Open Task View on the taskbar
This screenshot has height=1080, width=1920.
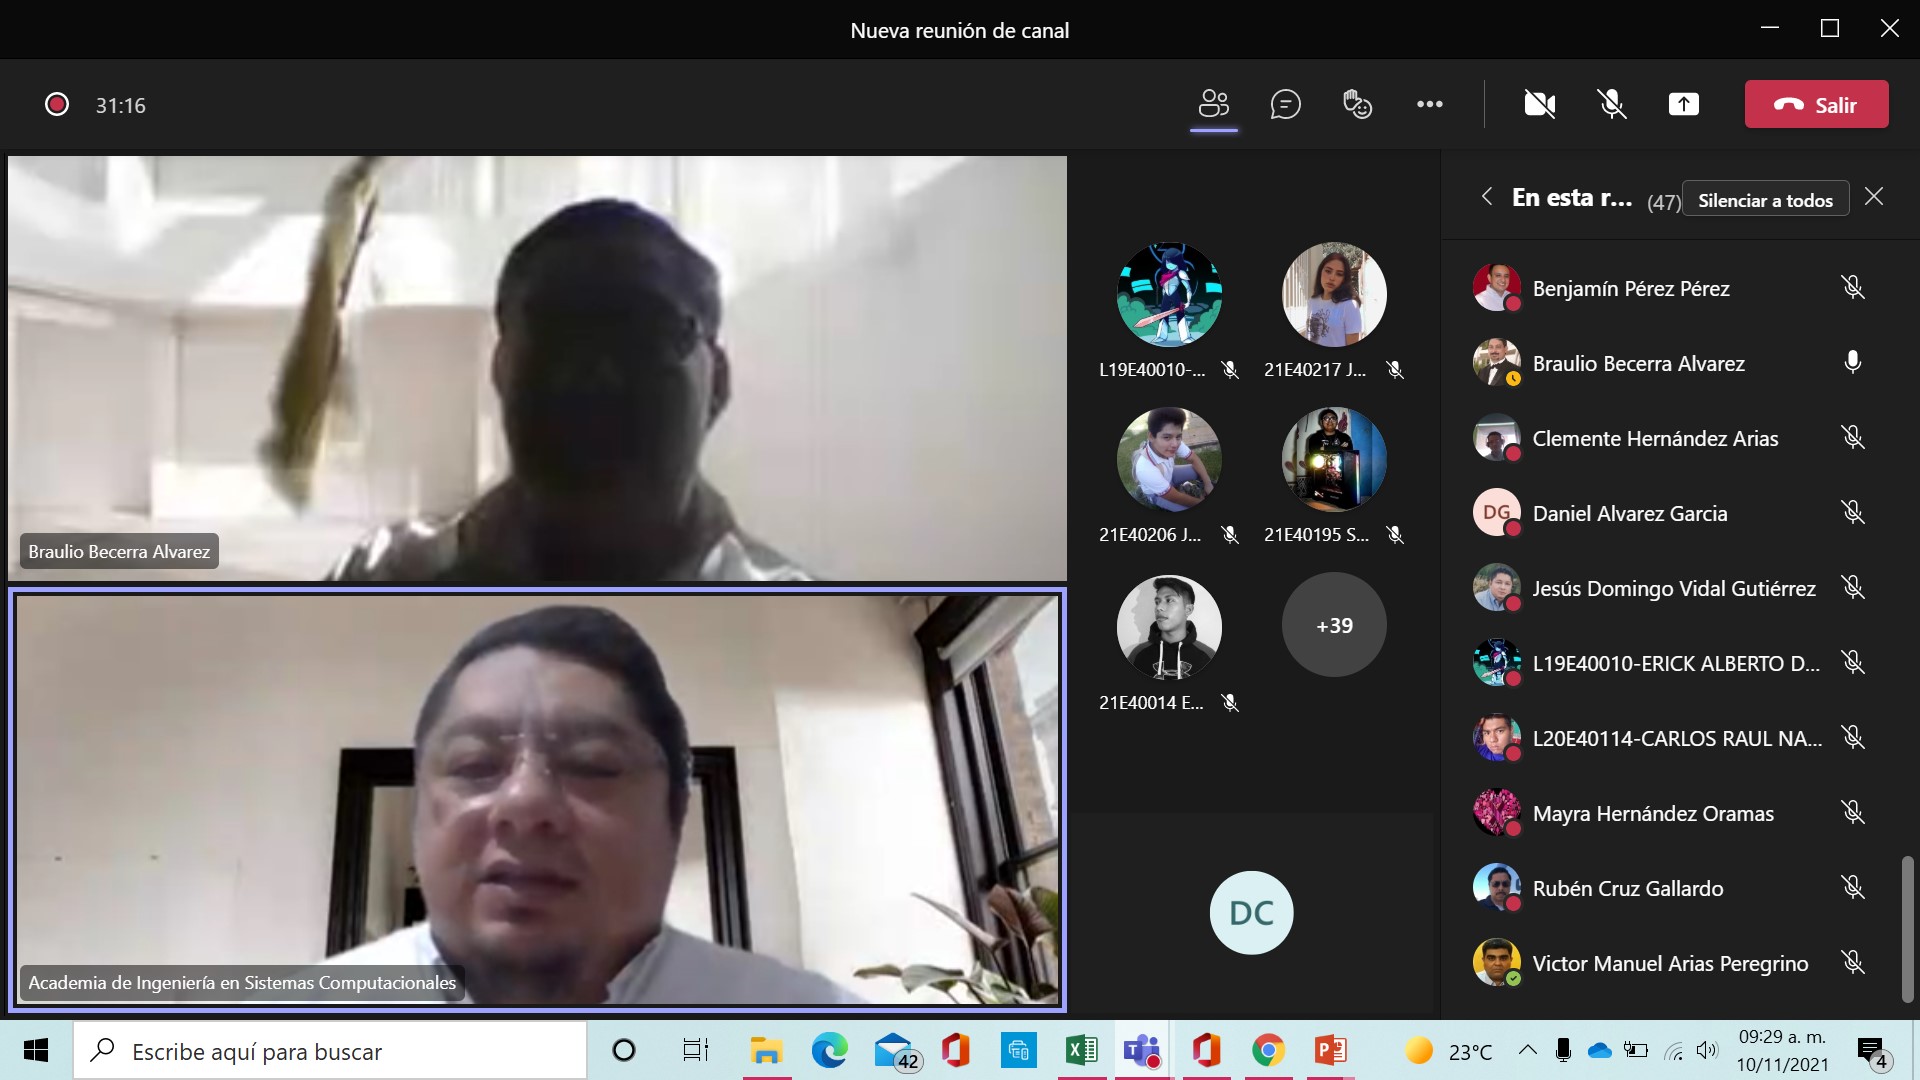click(695, 1051)
